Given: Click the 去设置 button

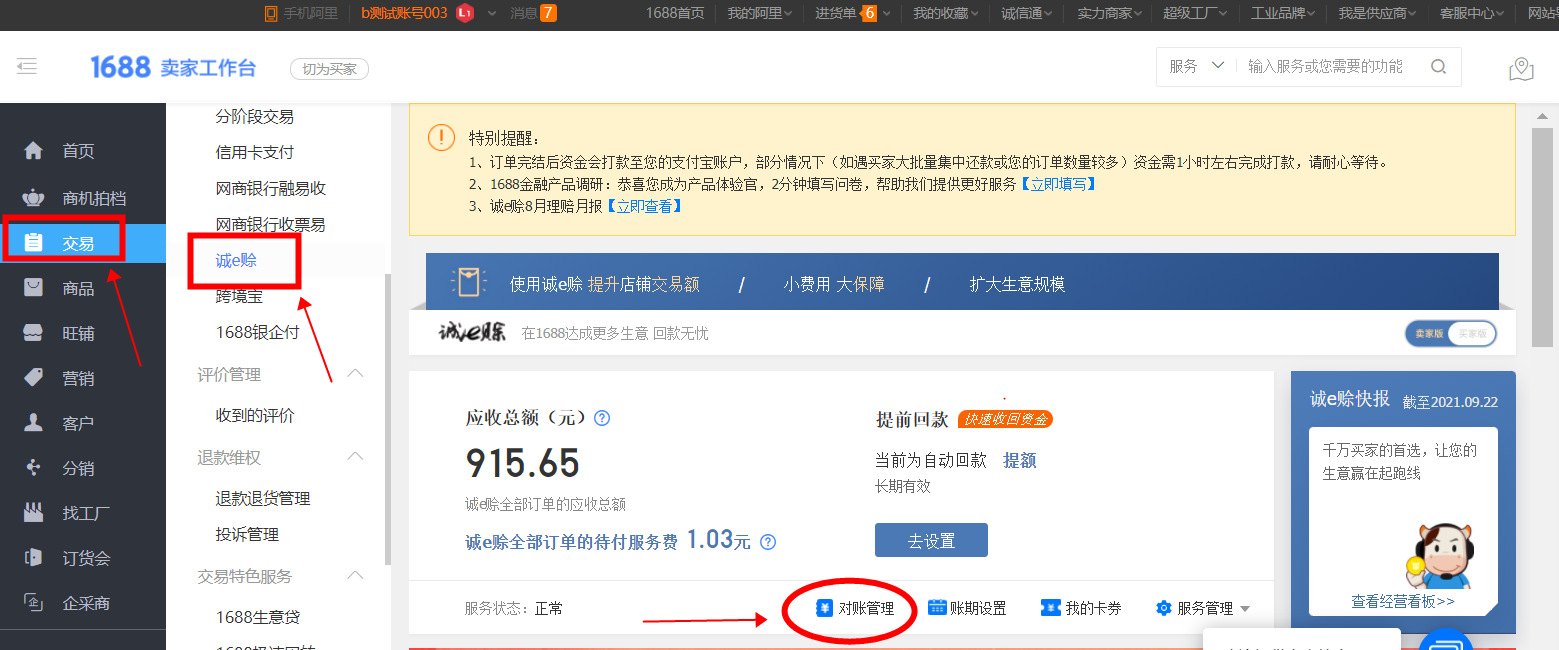Looking at the screenshot, I should point(930,540).
